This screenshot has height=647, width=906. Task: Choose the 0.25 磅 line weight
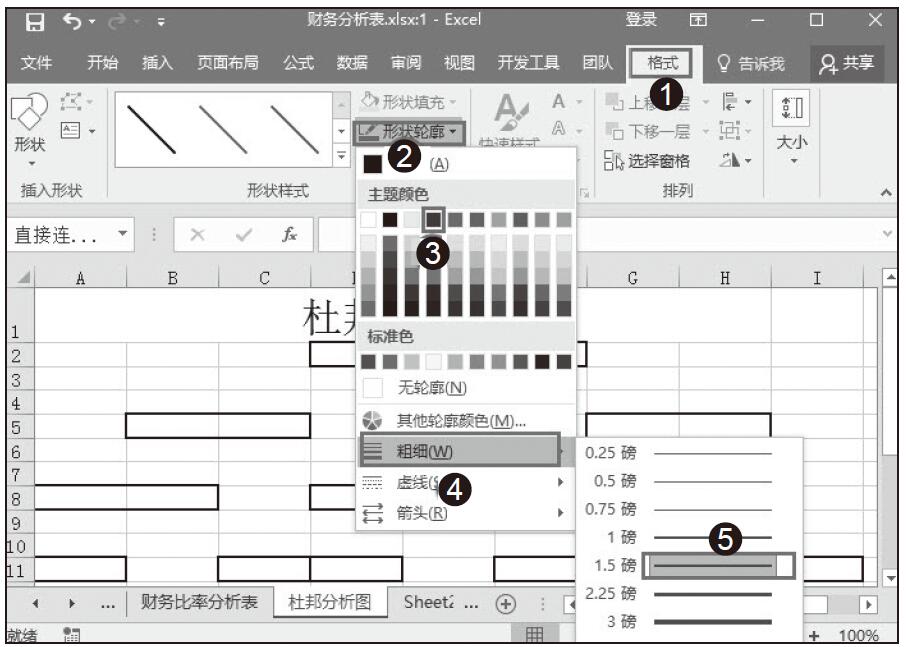[712, 453]
